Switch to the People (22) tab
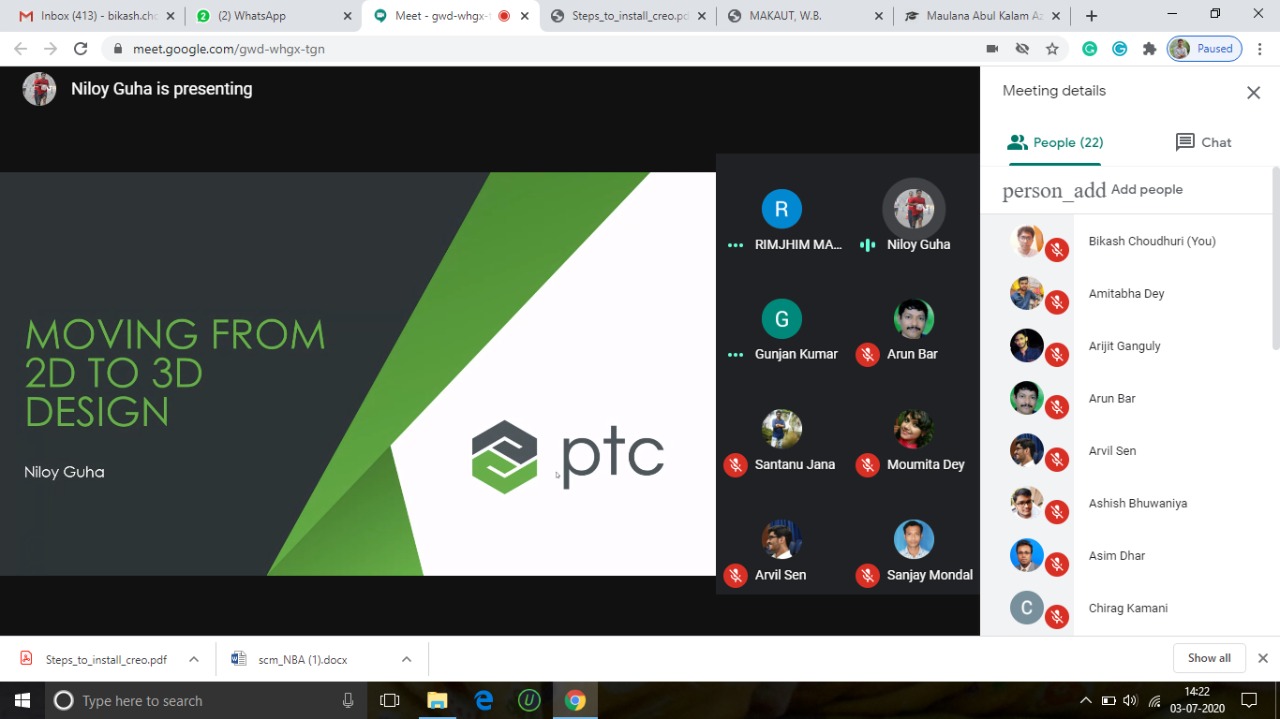The image size is (1280, 719). (1055, 142)
